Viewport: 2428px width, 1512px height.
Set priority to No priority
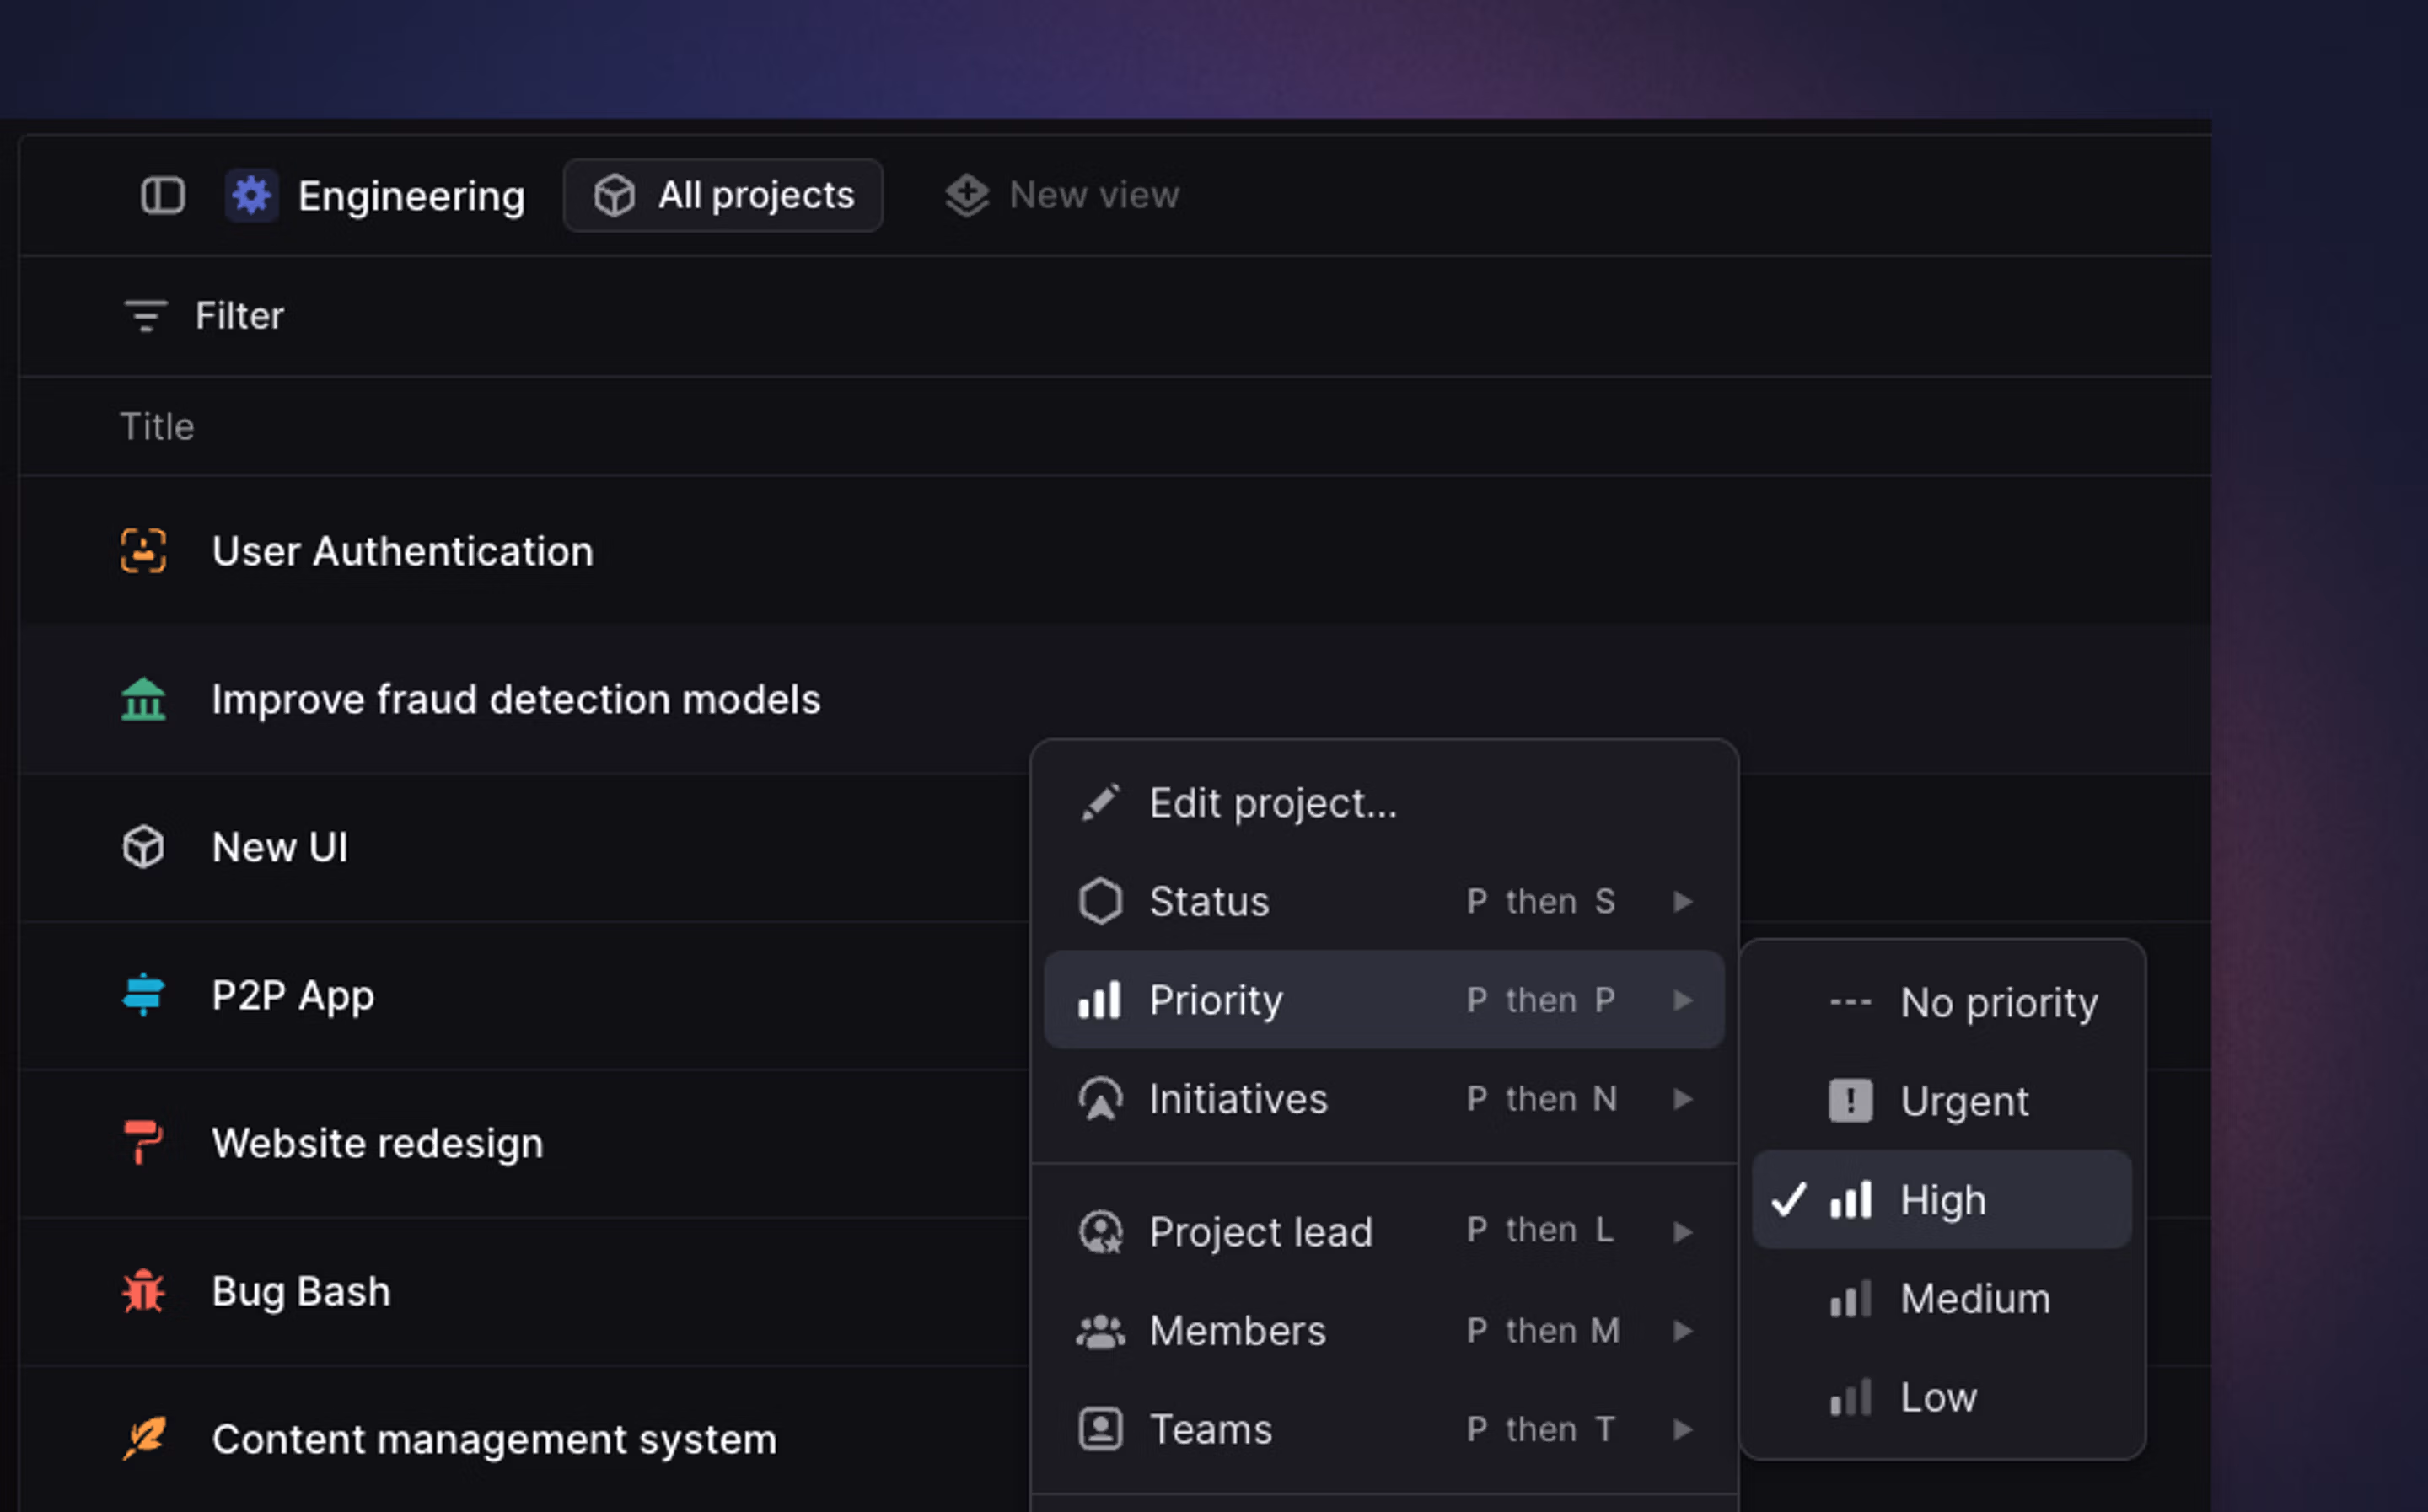pos(1999,1002)
